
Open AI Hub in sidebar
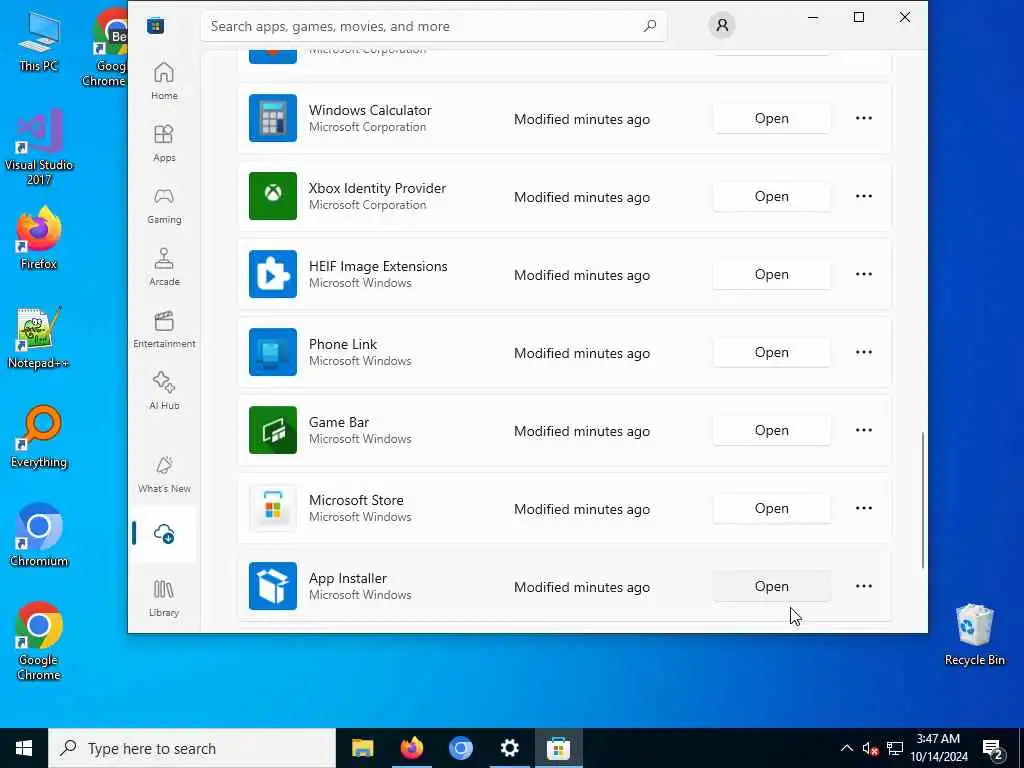[164, 391]
